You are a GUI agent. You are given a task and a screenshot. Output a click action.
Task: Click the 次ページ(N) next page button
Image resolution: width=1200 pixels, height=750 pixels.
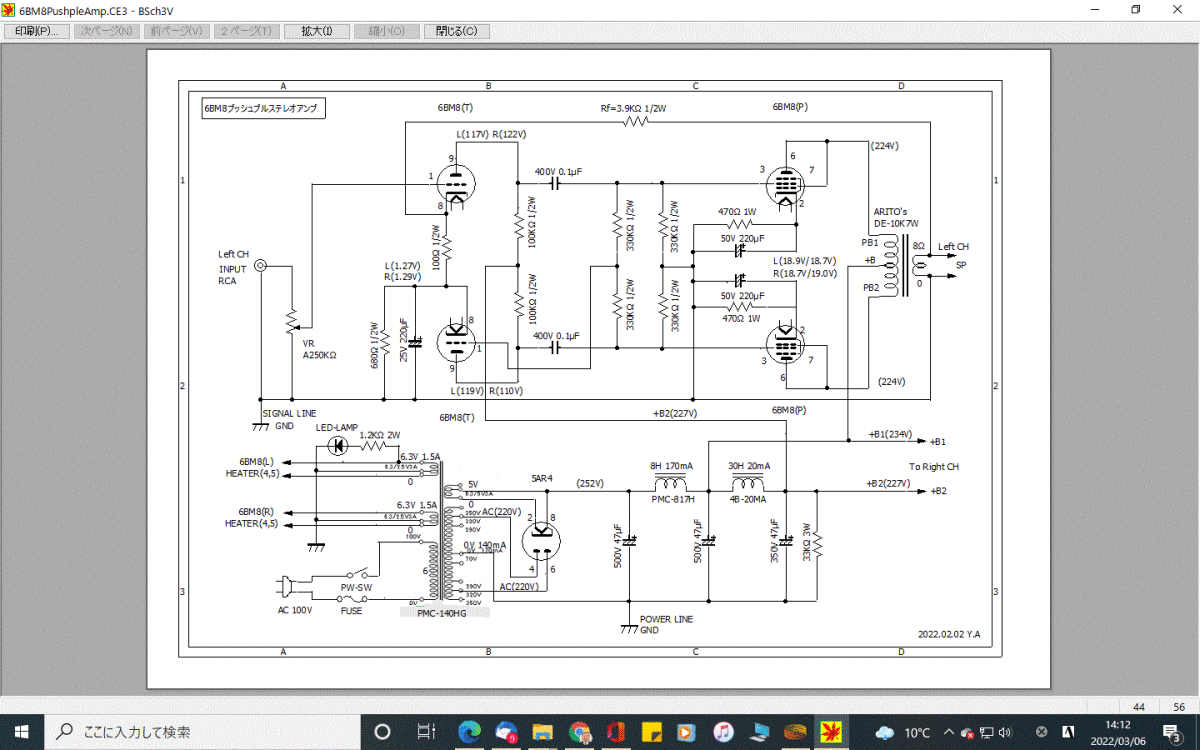click(106, 31)
